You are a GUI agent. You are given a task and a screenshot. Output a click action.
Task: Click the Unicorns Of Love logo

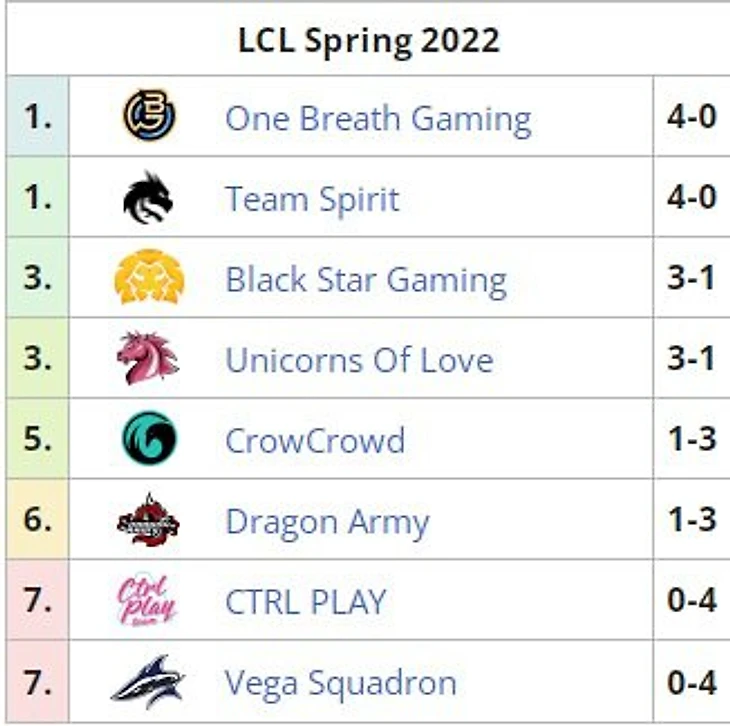point(148,359)
